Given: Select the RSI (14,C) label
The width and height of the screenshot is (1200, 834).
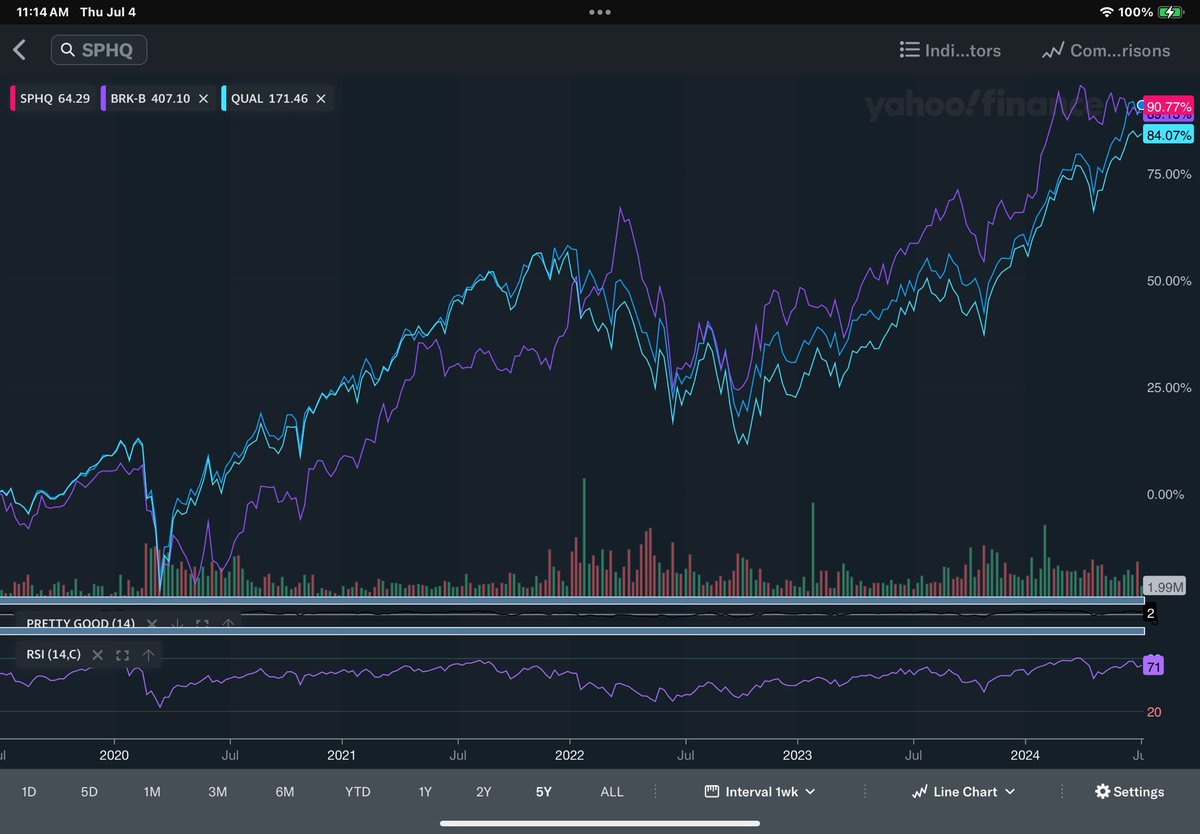Looking at the screenshot, I should coord(54,655).
